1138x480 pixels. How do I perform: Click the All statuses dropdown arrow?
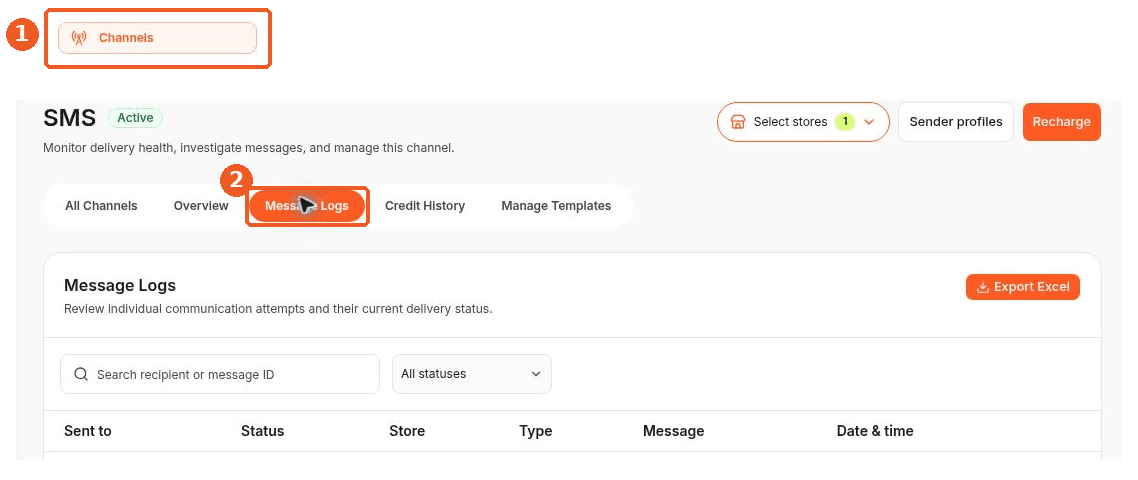click(536, 374)
